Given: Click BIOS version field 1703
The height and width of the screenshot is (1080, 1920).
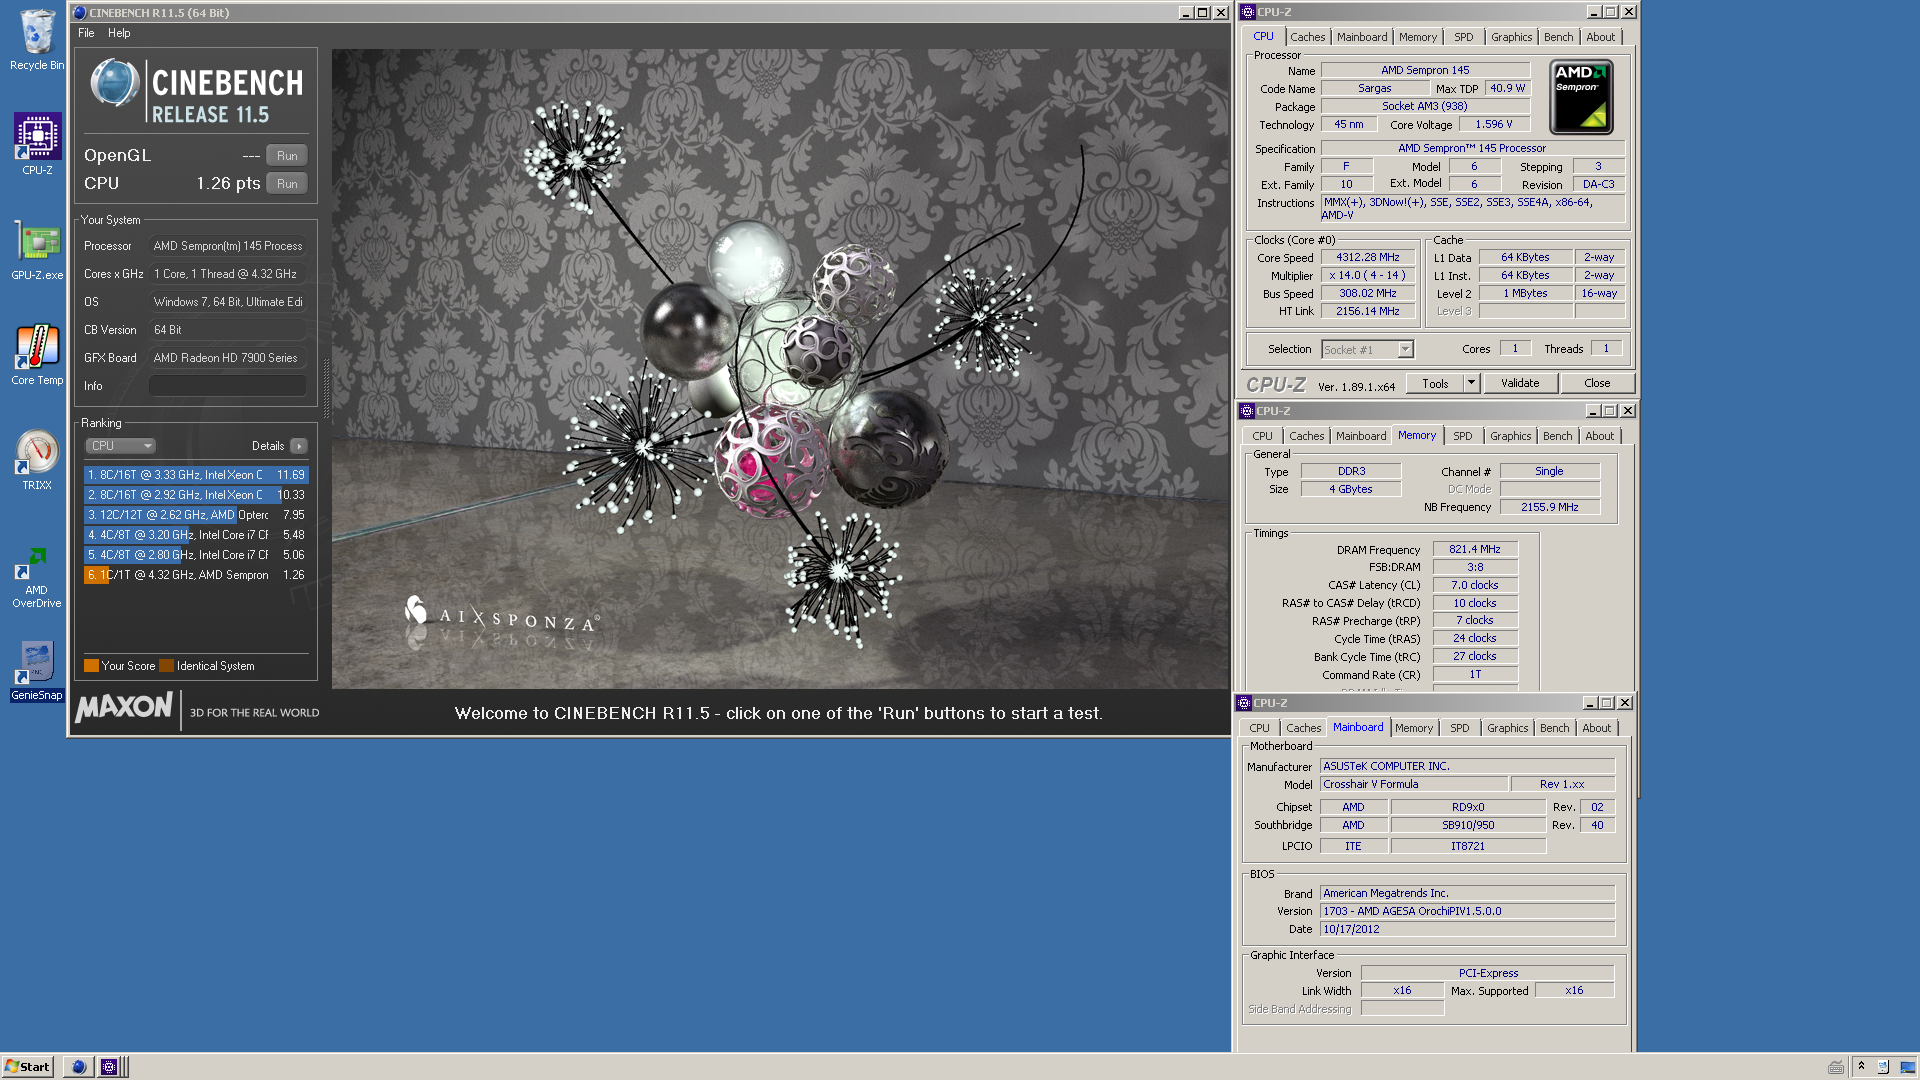Looking at the screenshot, I should pos(1467,912).
